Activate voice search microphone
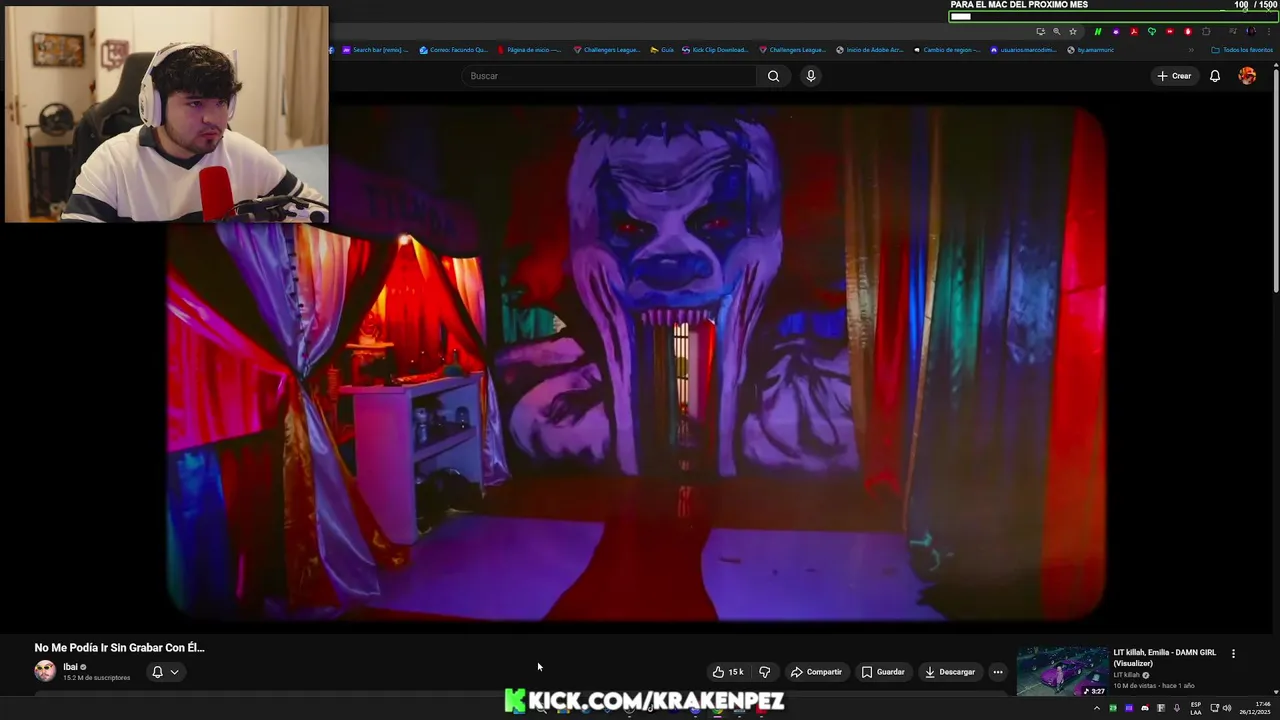This screenshot has height=720, width=1280. pyautogui.click(x=811, y=76)
